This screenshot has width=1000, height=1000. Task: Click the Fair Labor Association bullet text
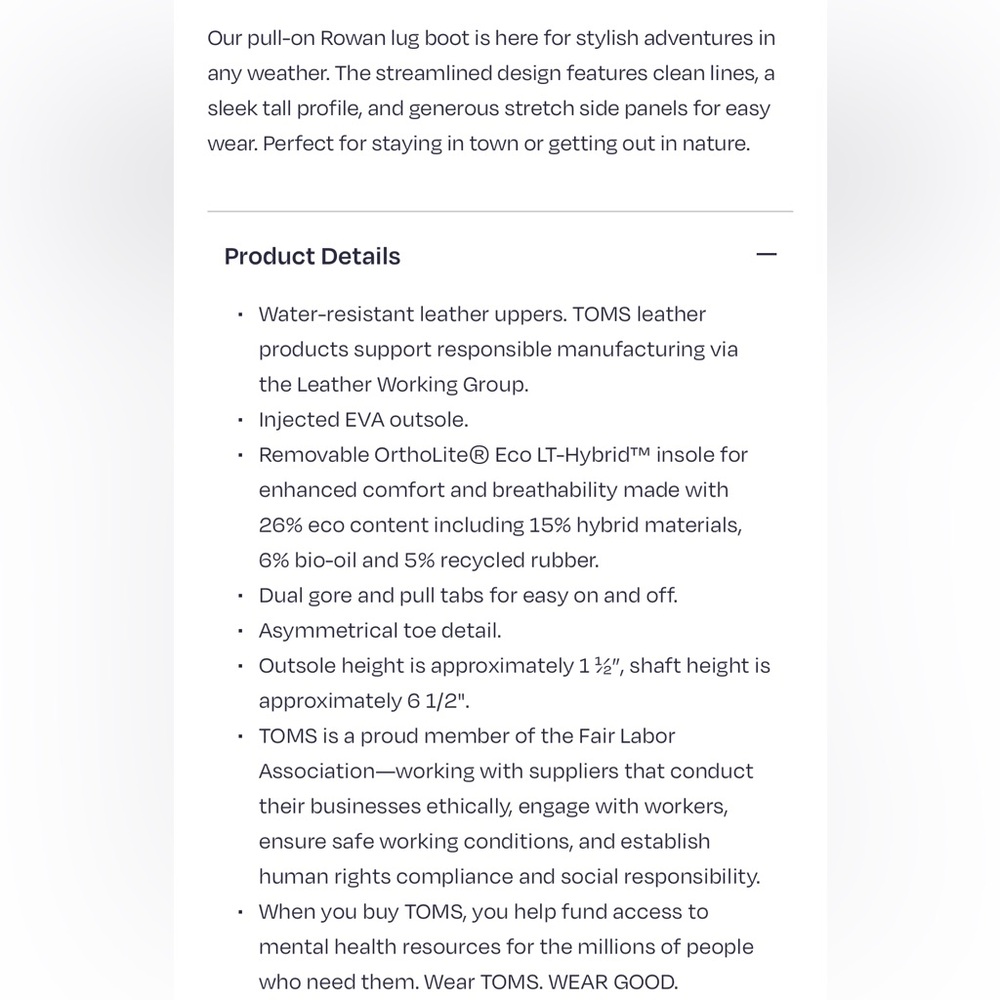click(510, 806)
